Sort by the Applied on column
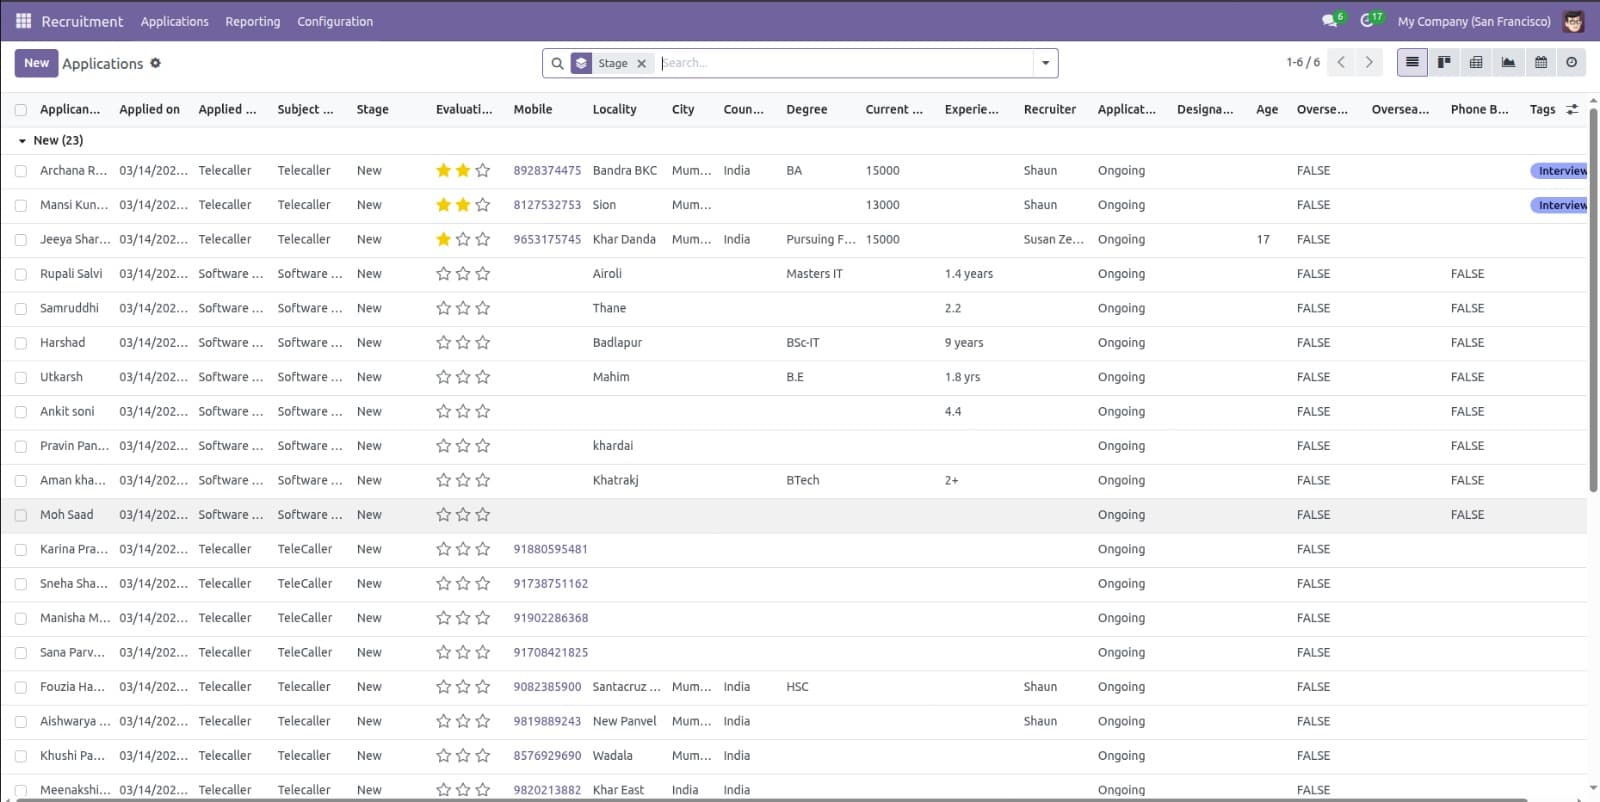Screen dimensions: 1600x802 coord(150,110)
